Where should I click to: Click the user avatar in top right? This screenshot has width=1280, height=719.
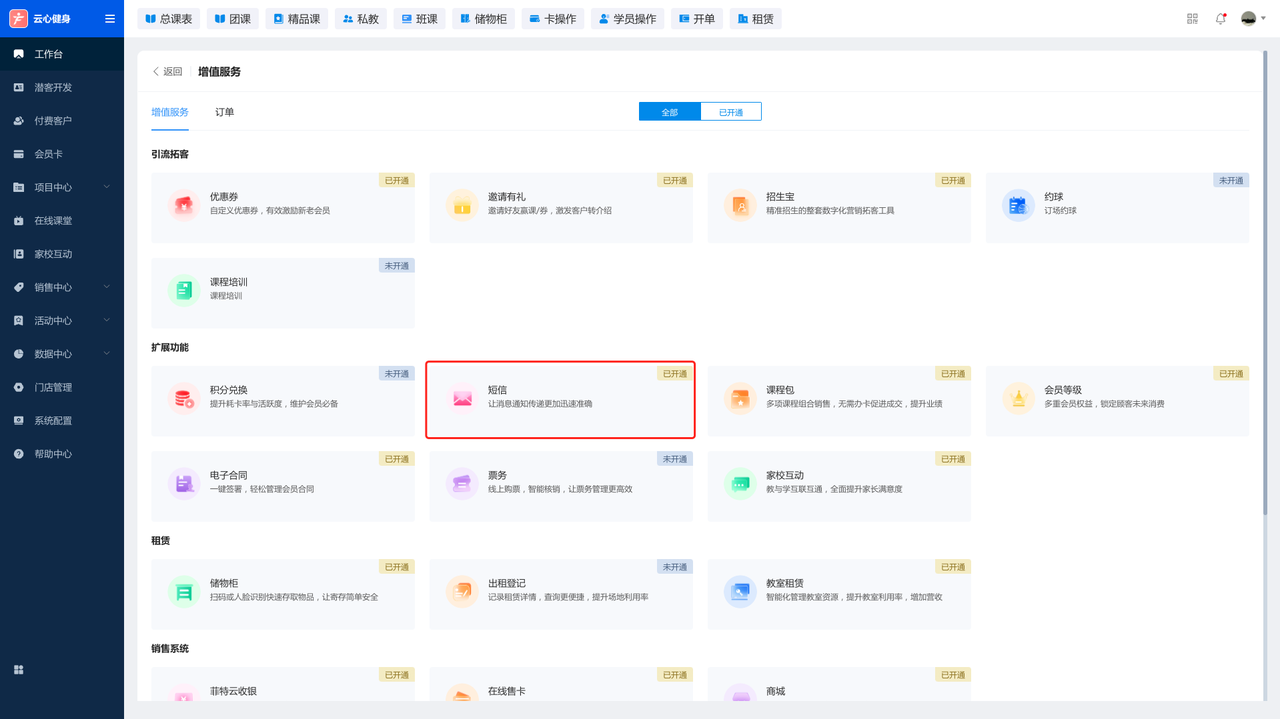pyautogui.click(x=1249, y=19)
